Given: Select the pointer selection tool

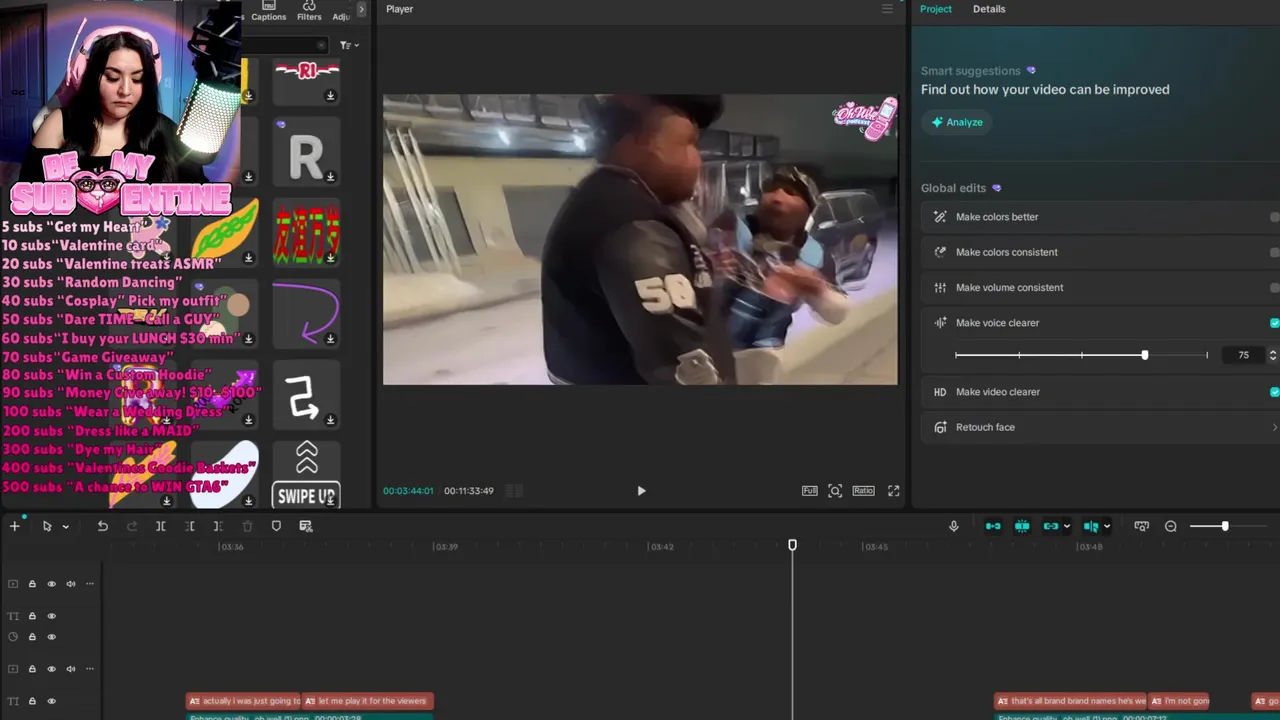Looking at the screenshot, I should (47, 526).
